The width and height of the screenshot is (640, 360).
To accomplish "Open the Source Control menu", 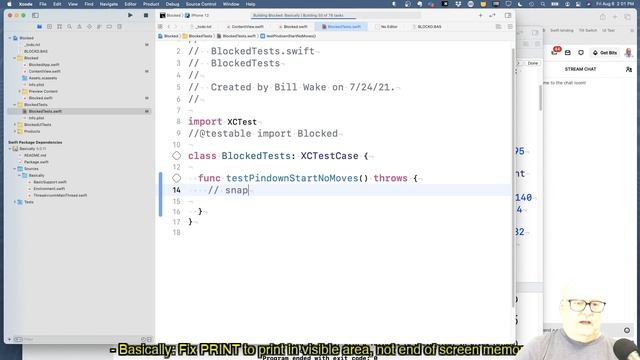I will (201, 4).
